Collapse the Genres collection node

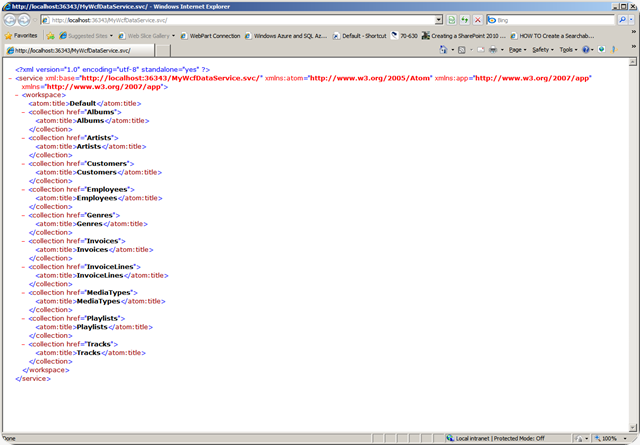(23, 215)
